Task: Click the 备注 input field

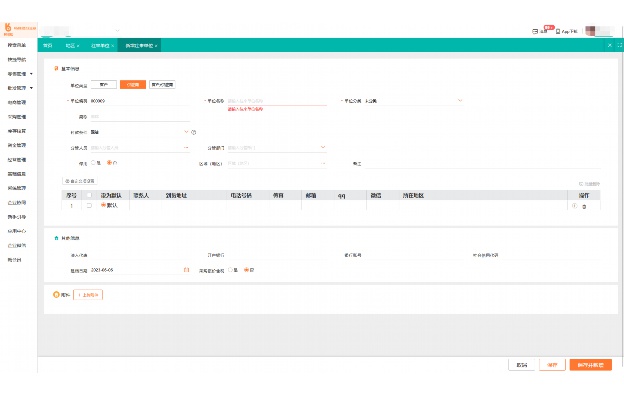Action: click(x=483, y=163)
